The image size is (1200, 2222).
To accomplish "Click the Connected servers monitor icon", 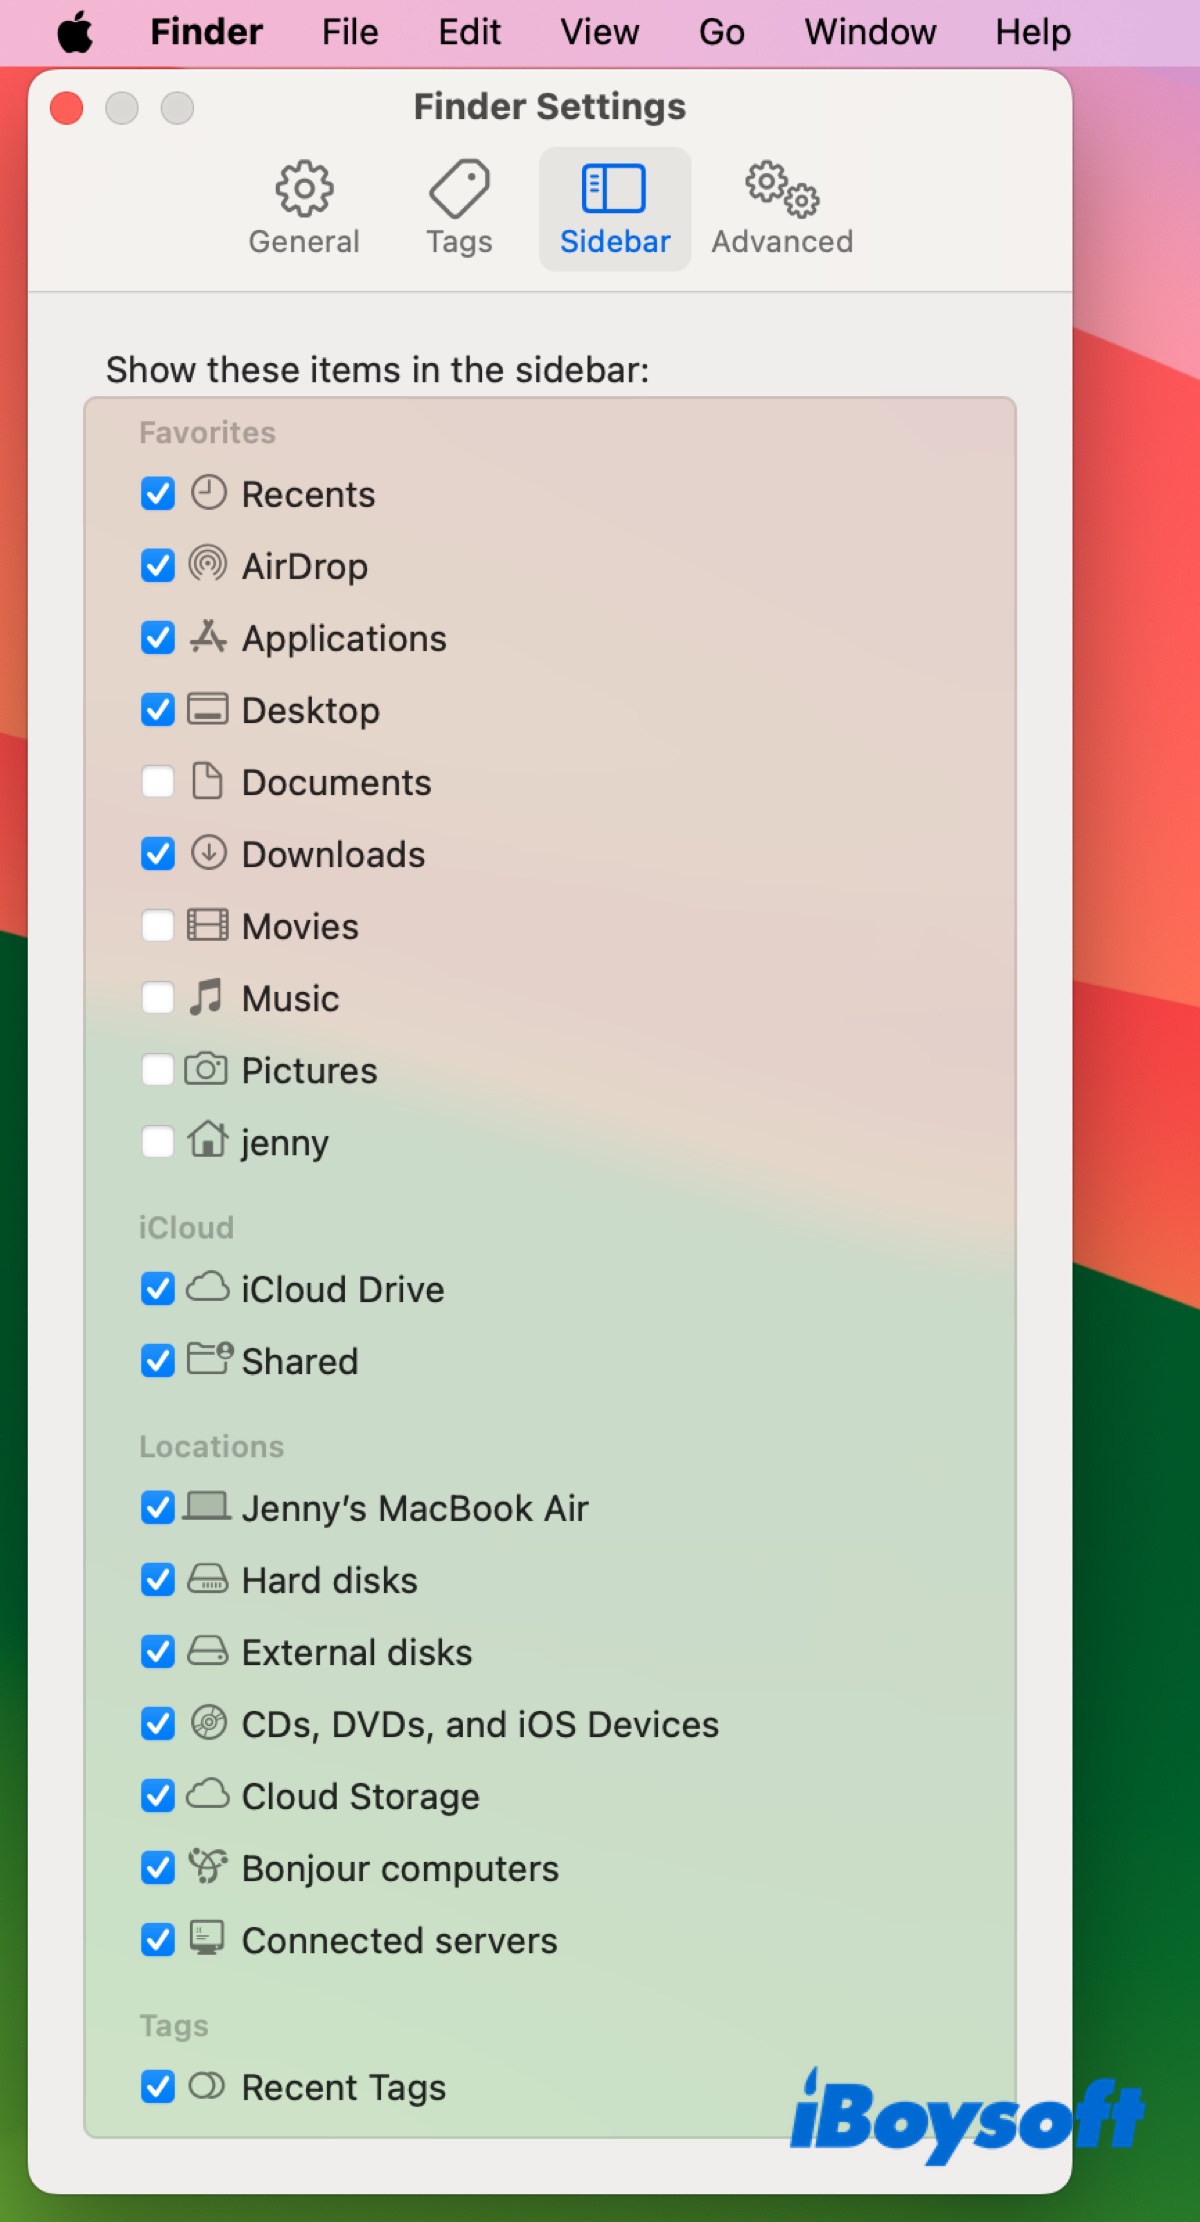I will 207,1938.
